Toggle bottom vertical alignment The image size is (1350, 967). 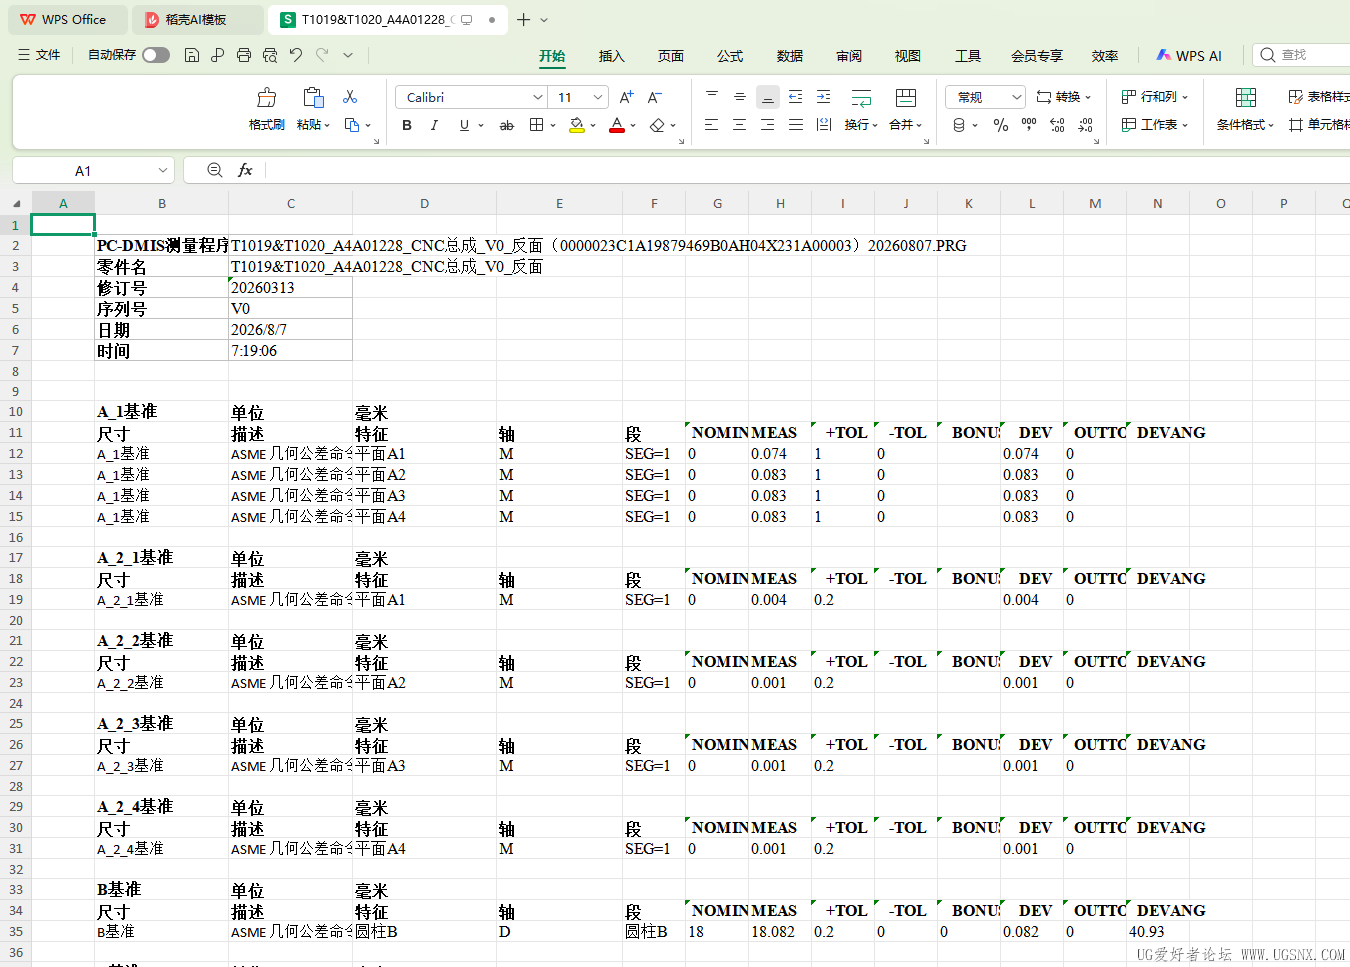tap(768, 97)
